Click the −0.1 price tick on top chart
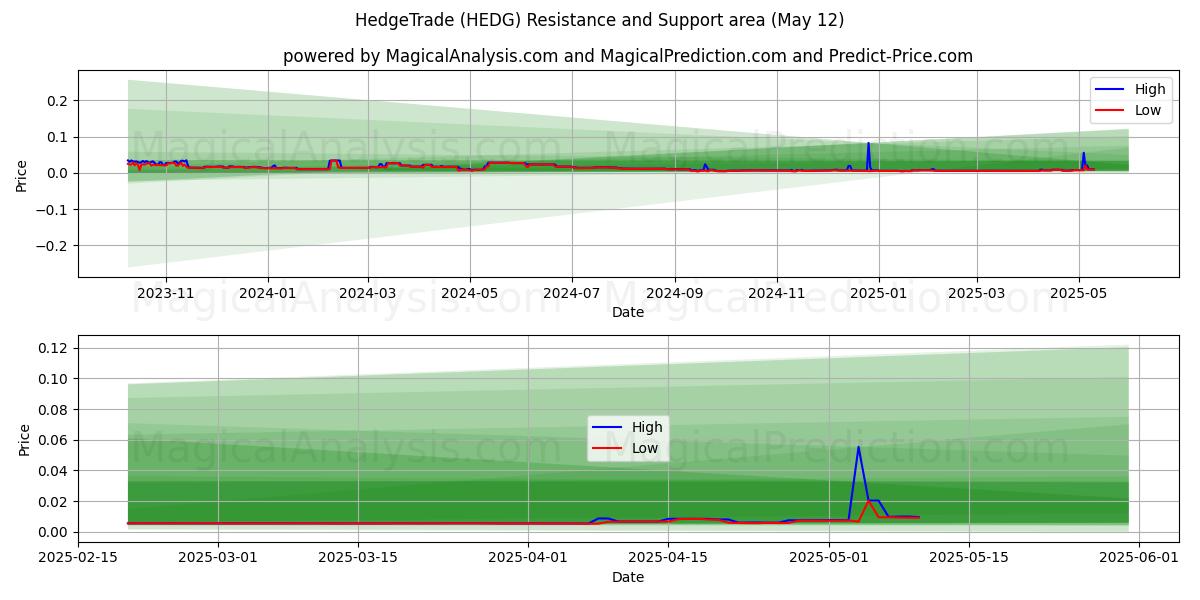The width and height of the screenshot is (1200, 600). pyautogui.click(x=52, y=210)
